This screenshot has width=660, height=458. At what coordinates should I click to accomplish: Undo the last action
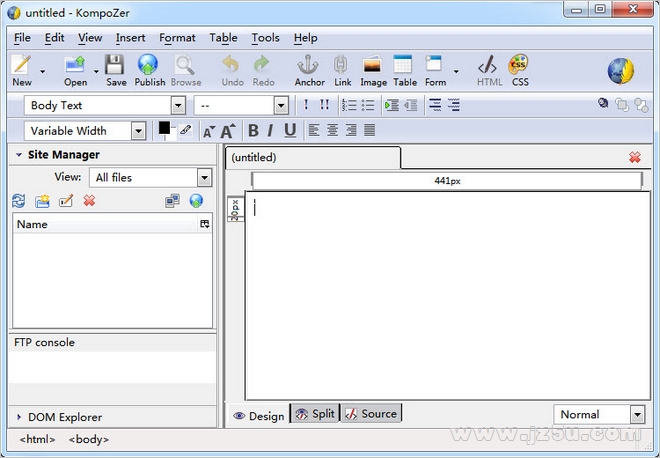pos(232,70)
